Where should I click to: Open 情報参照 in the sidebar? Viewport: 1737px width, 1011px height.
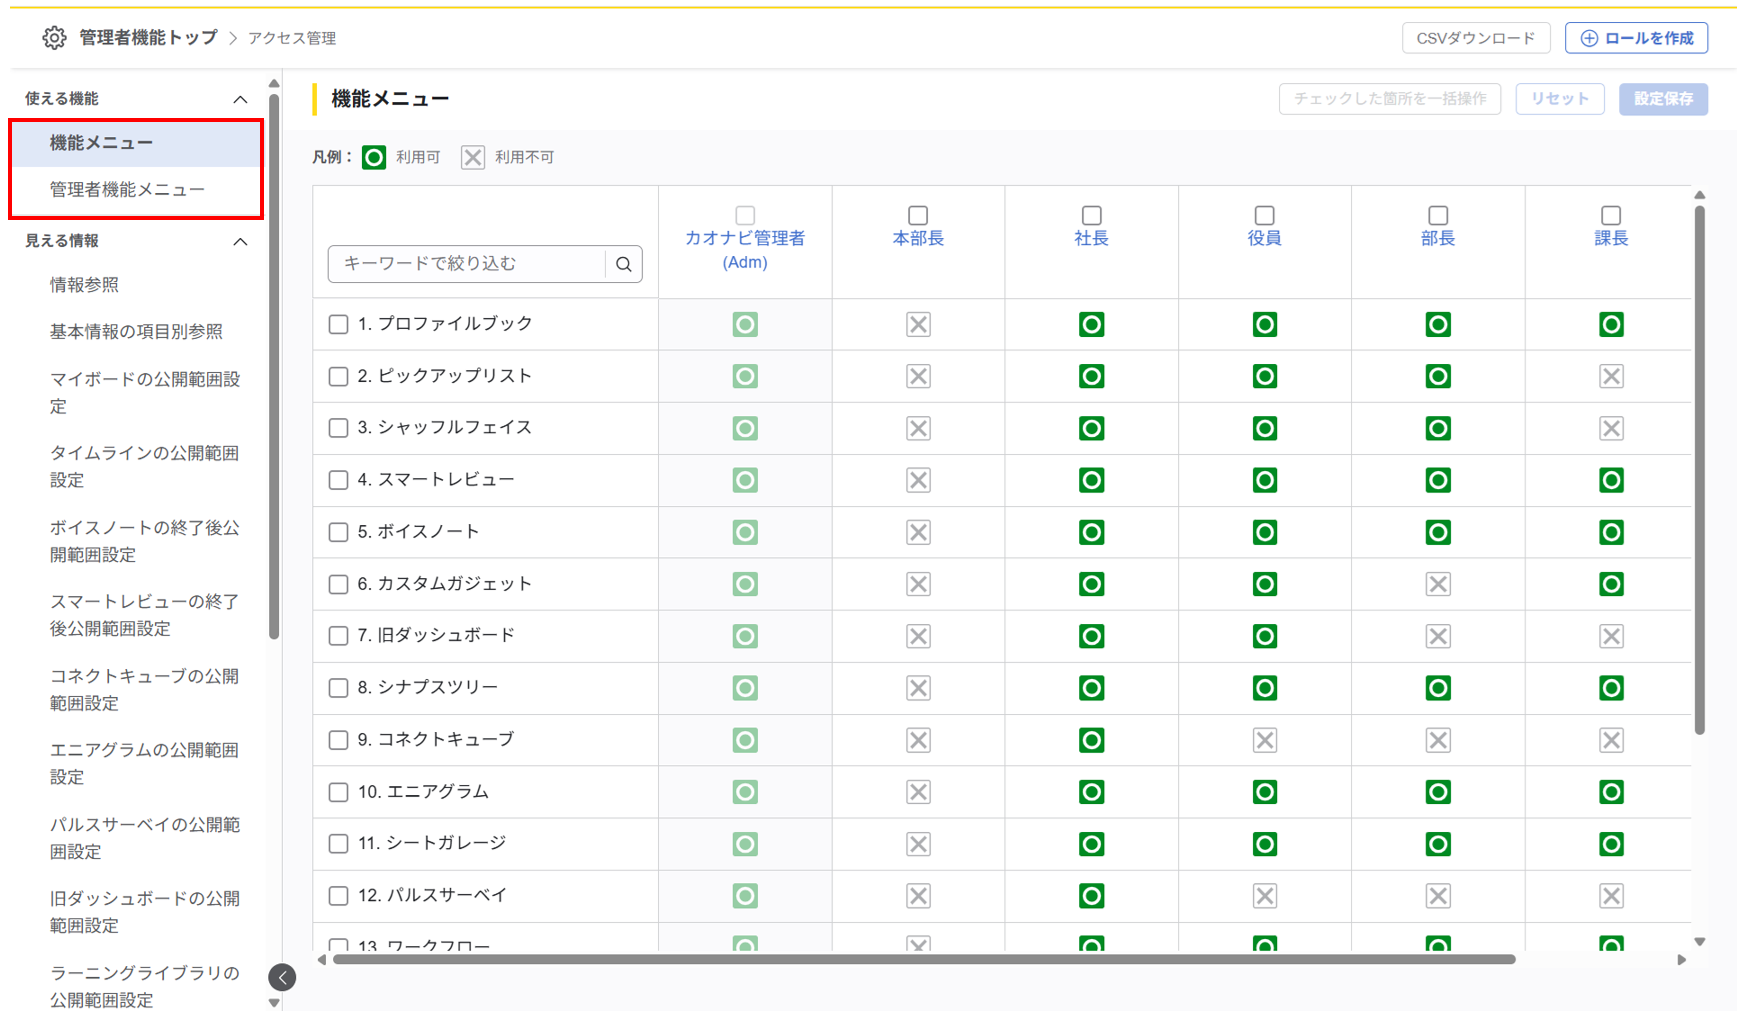84,285
